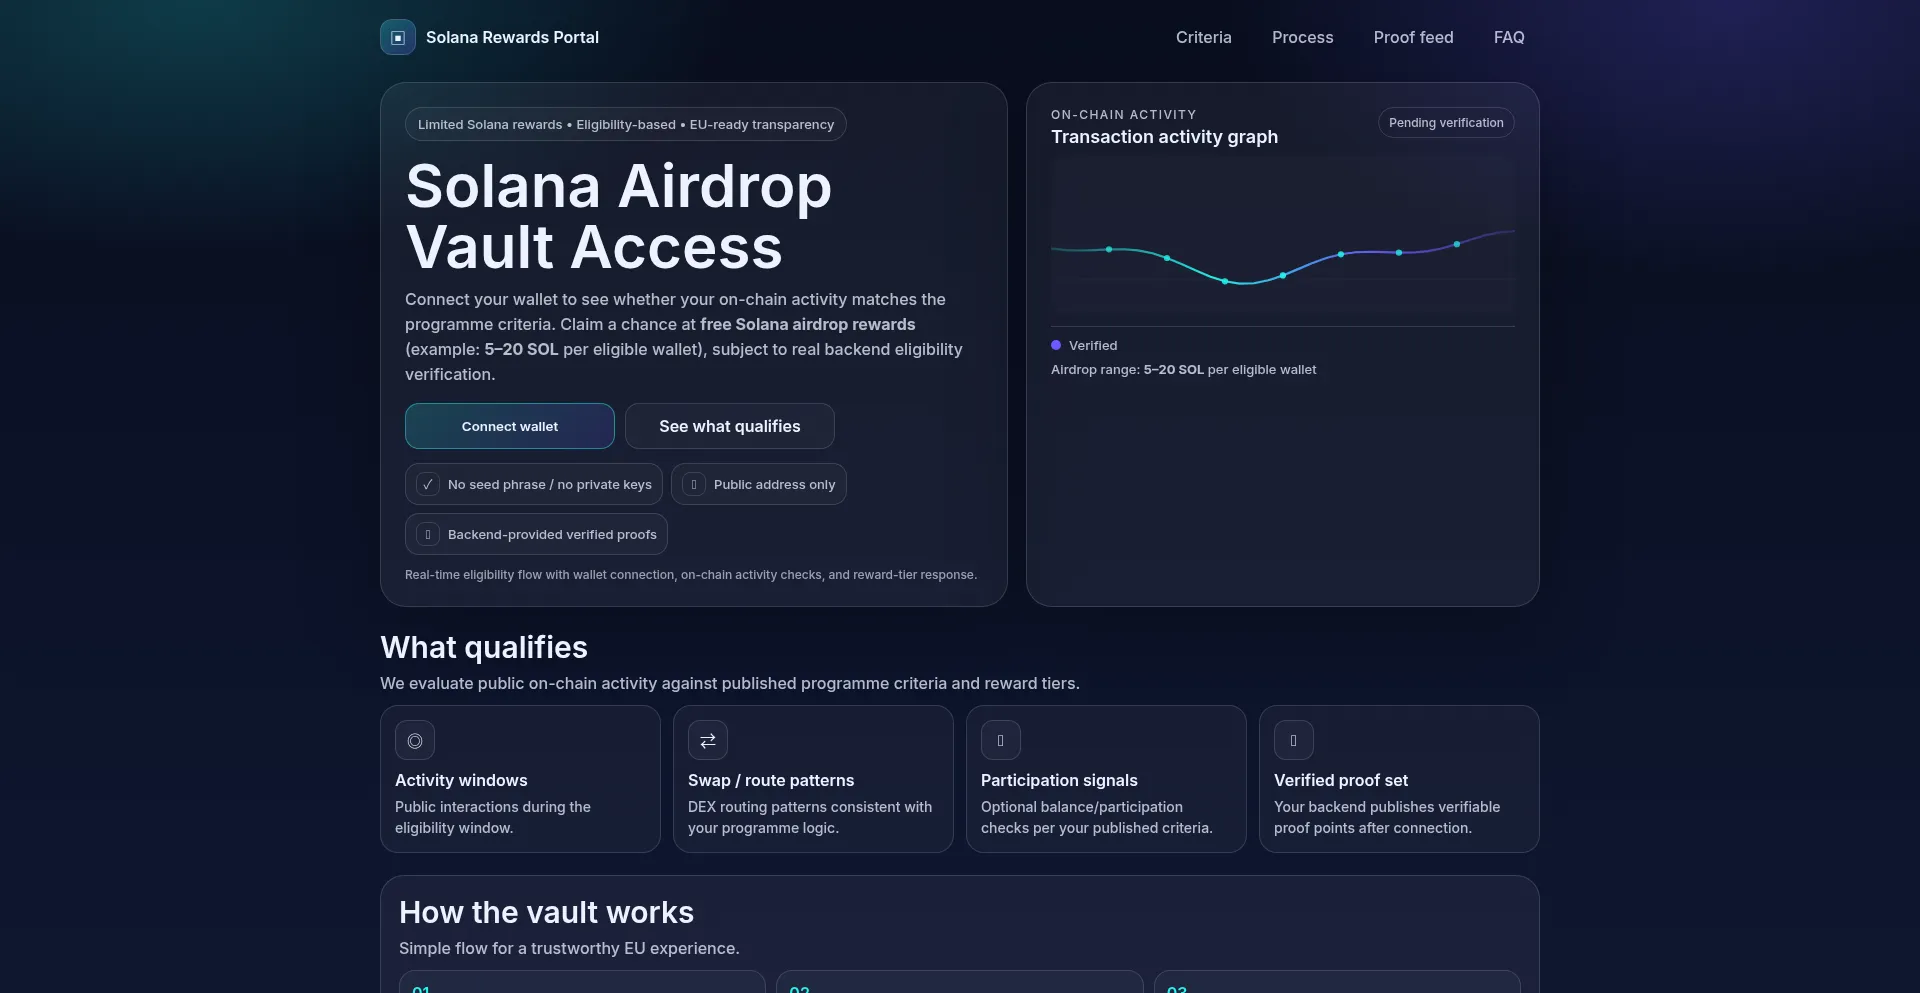Click the Airdrop range 5–20 SOL text

1184,370
